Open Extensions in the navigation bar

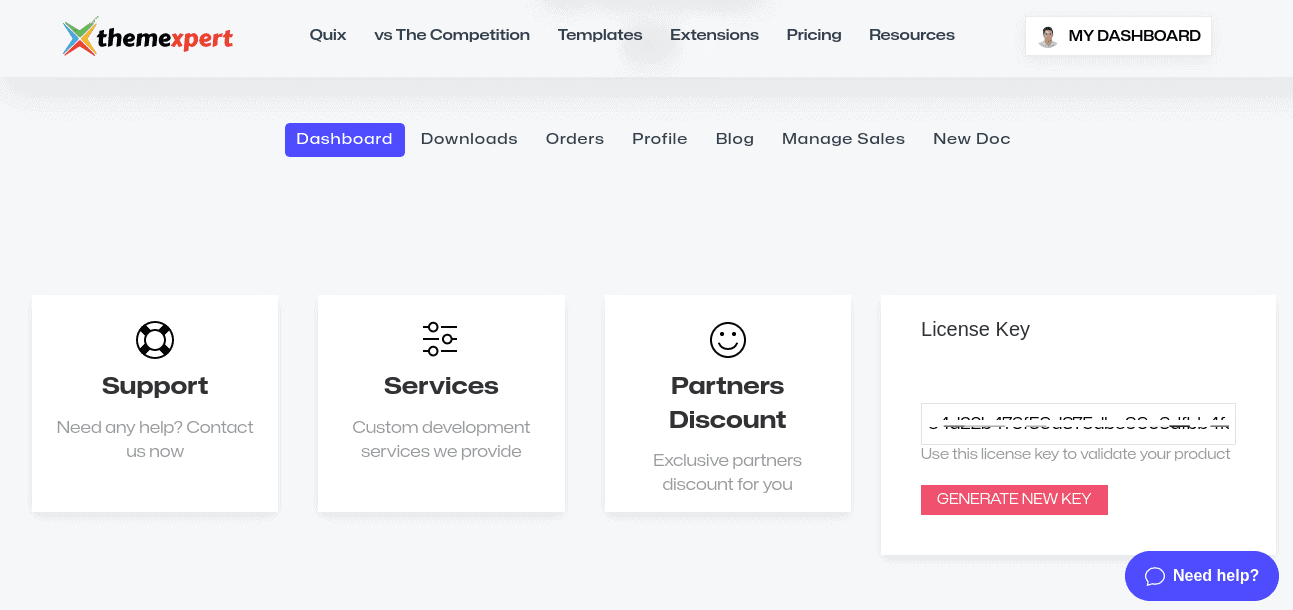tap(714, 35)
